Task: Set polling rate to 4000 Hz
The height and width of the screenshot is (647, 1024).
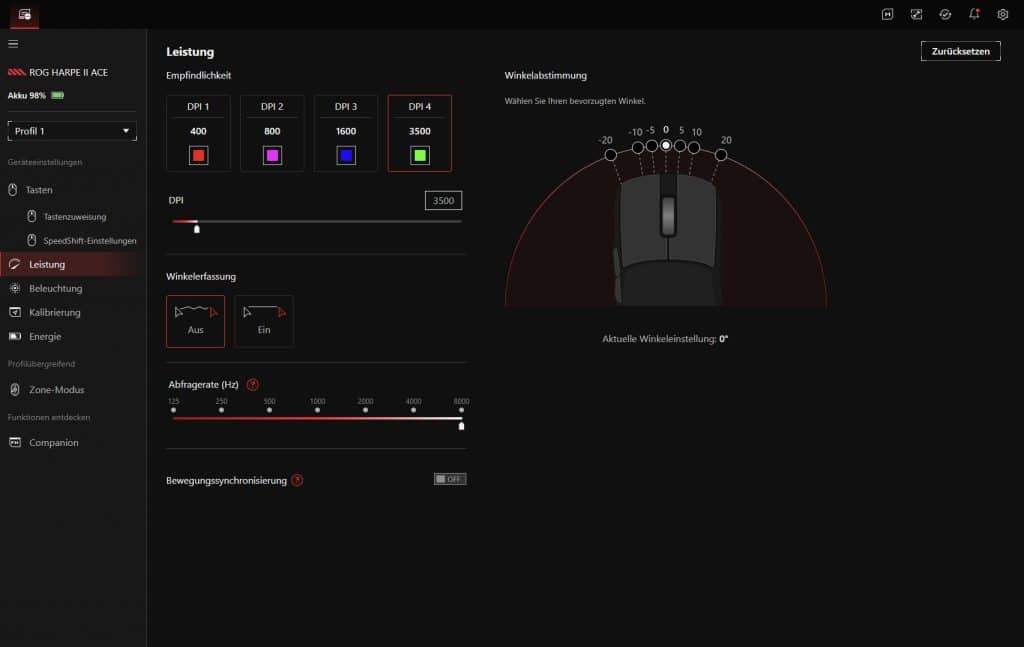Action: [x=413, y=410]
